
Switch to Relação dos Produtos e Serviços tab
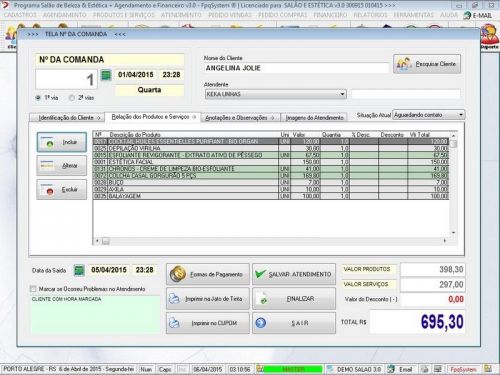tap(153, 117)
